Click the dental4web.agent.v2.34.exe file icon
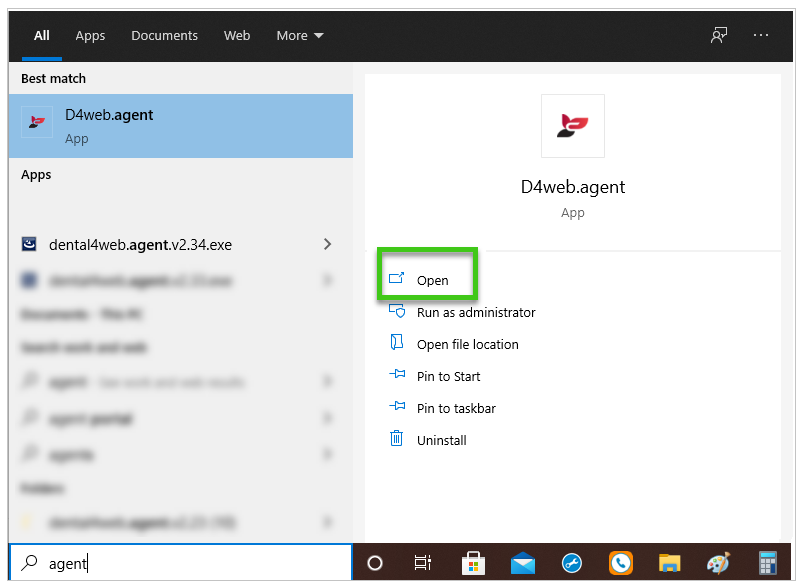This screenshot has width=802, height=586. click(x=29, y=244)
